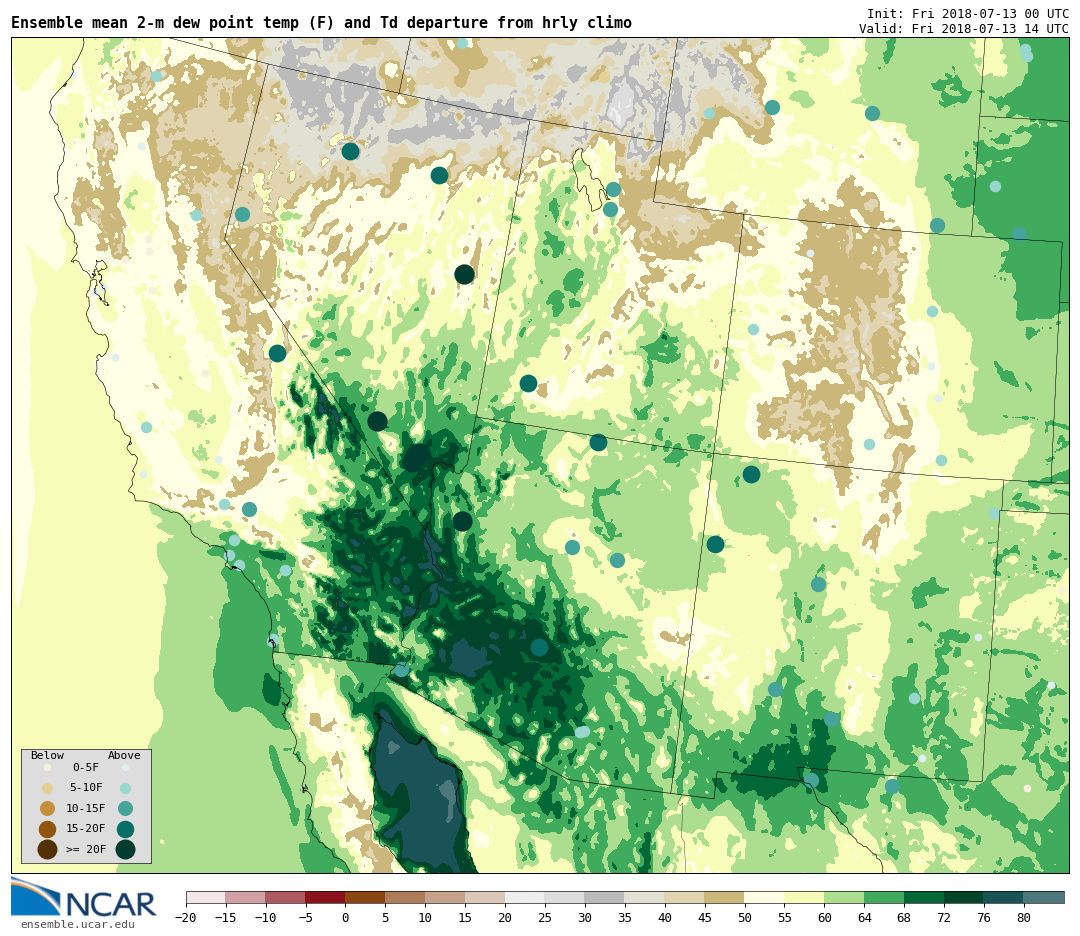Pick the yellow swatch between 55 and 60

pos(805,897)
